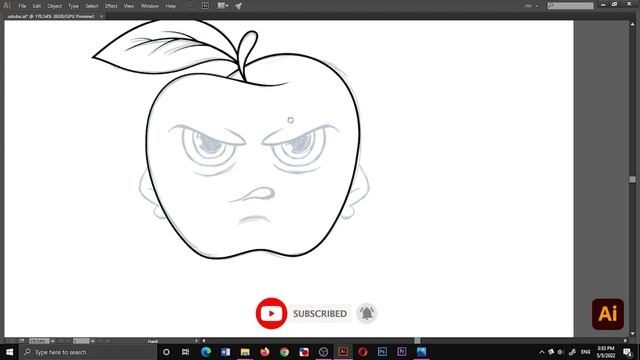640x360 pixels.
Task: Click the vertical scrollbar thumb
Action: pos(632,179)
